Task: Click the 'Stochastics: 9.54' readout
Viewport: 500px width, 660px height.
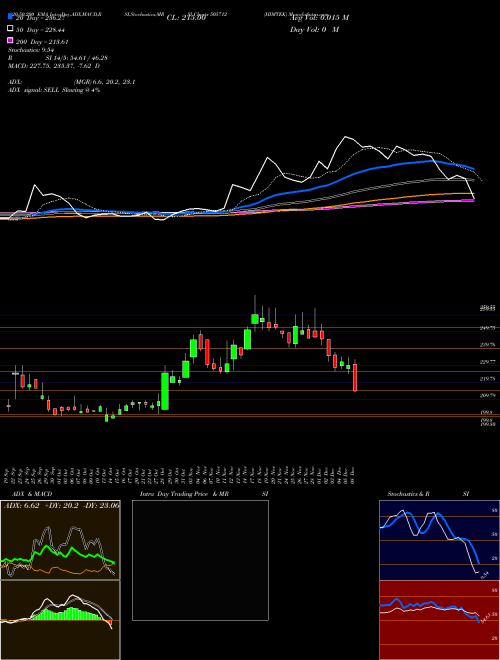Action: (x=31, y=50)
